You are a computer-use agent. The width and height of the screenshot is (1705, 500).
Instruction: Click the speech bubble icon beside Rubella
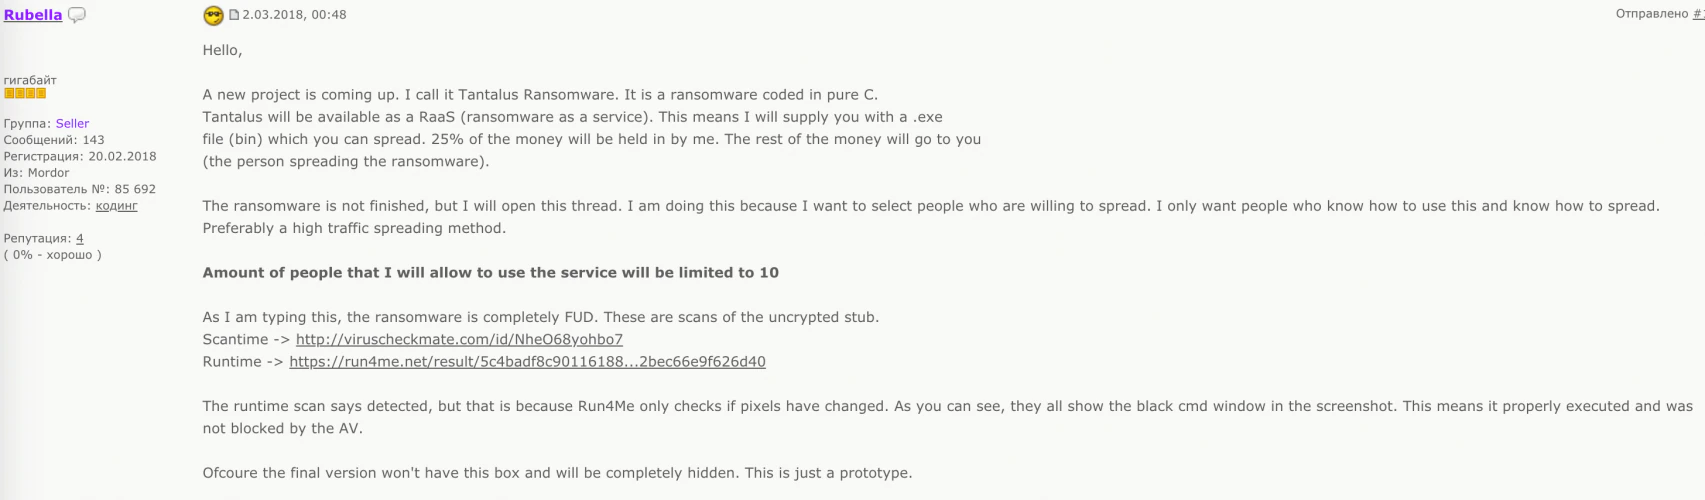(x=76, y=15)
